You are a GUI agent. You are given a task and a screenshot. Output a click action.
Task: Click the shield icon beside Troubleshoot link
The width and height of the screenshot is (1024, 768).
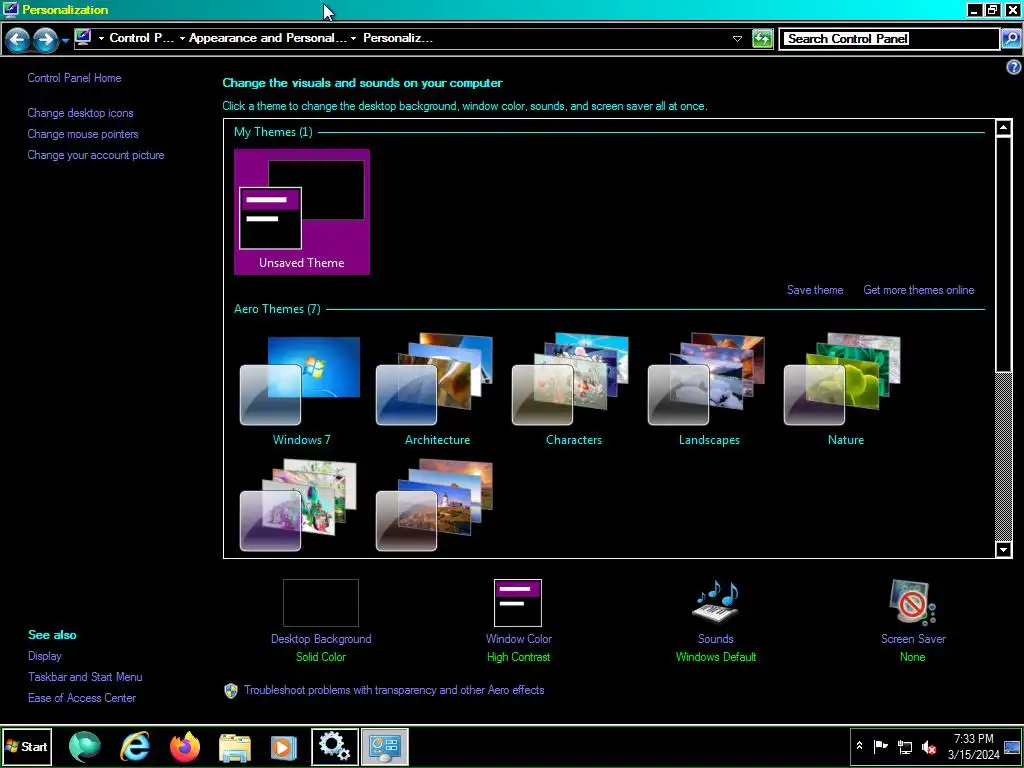231,691
